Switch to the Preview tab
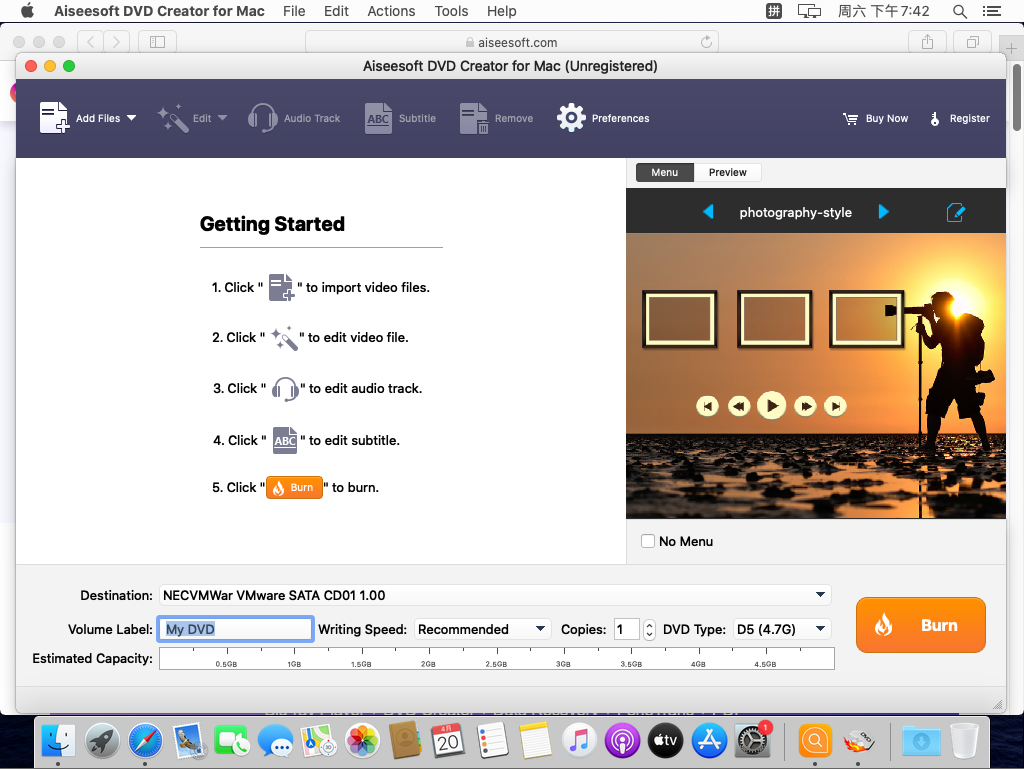The width and height of the screenshot is (1024, 769). pos(727,172)
